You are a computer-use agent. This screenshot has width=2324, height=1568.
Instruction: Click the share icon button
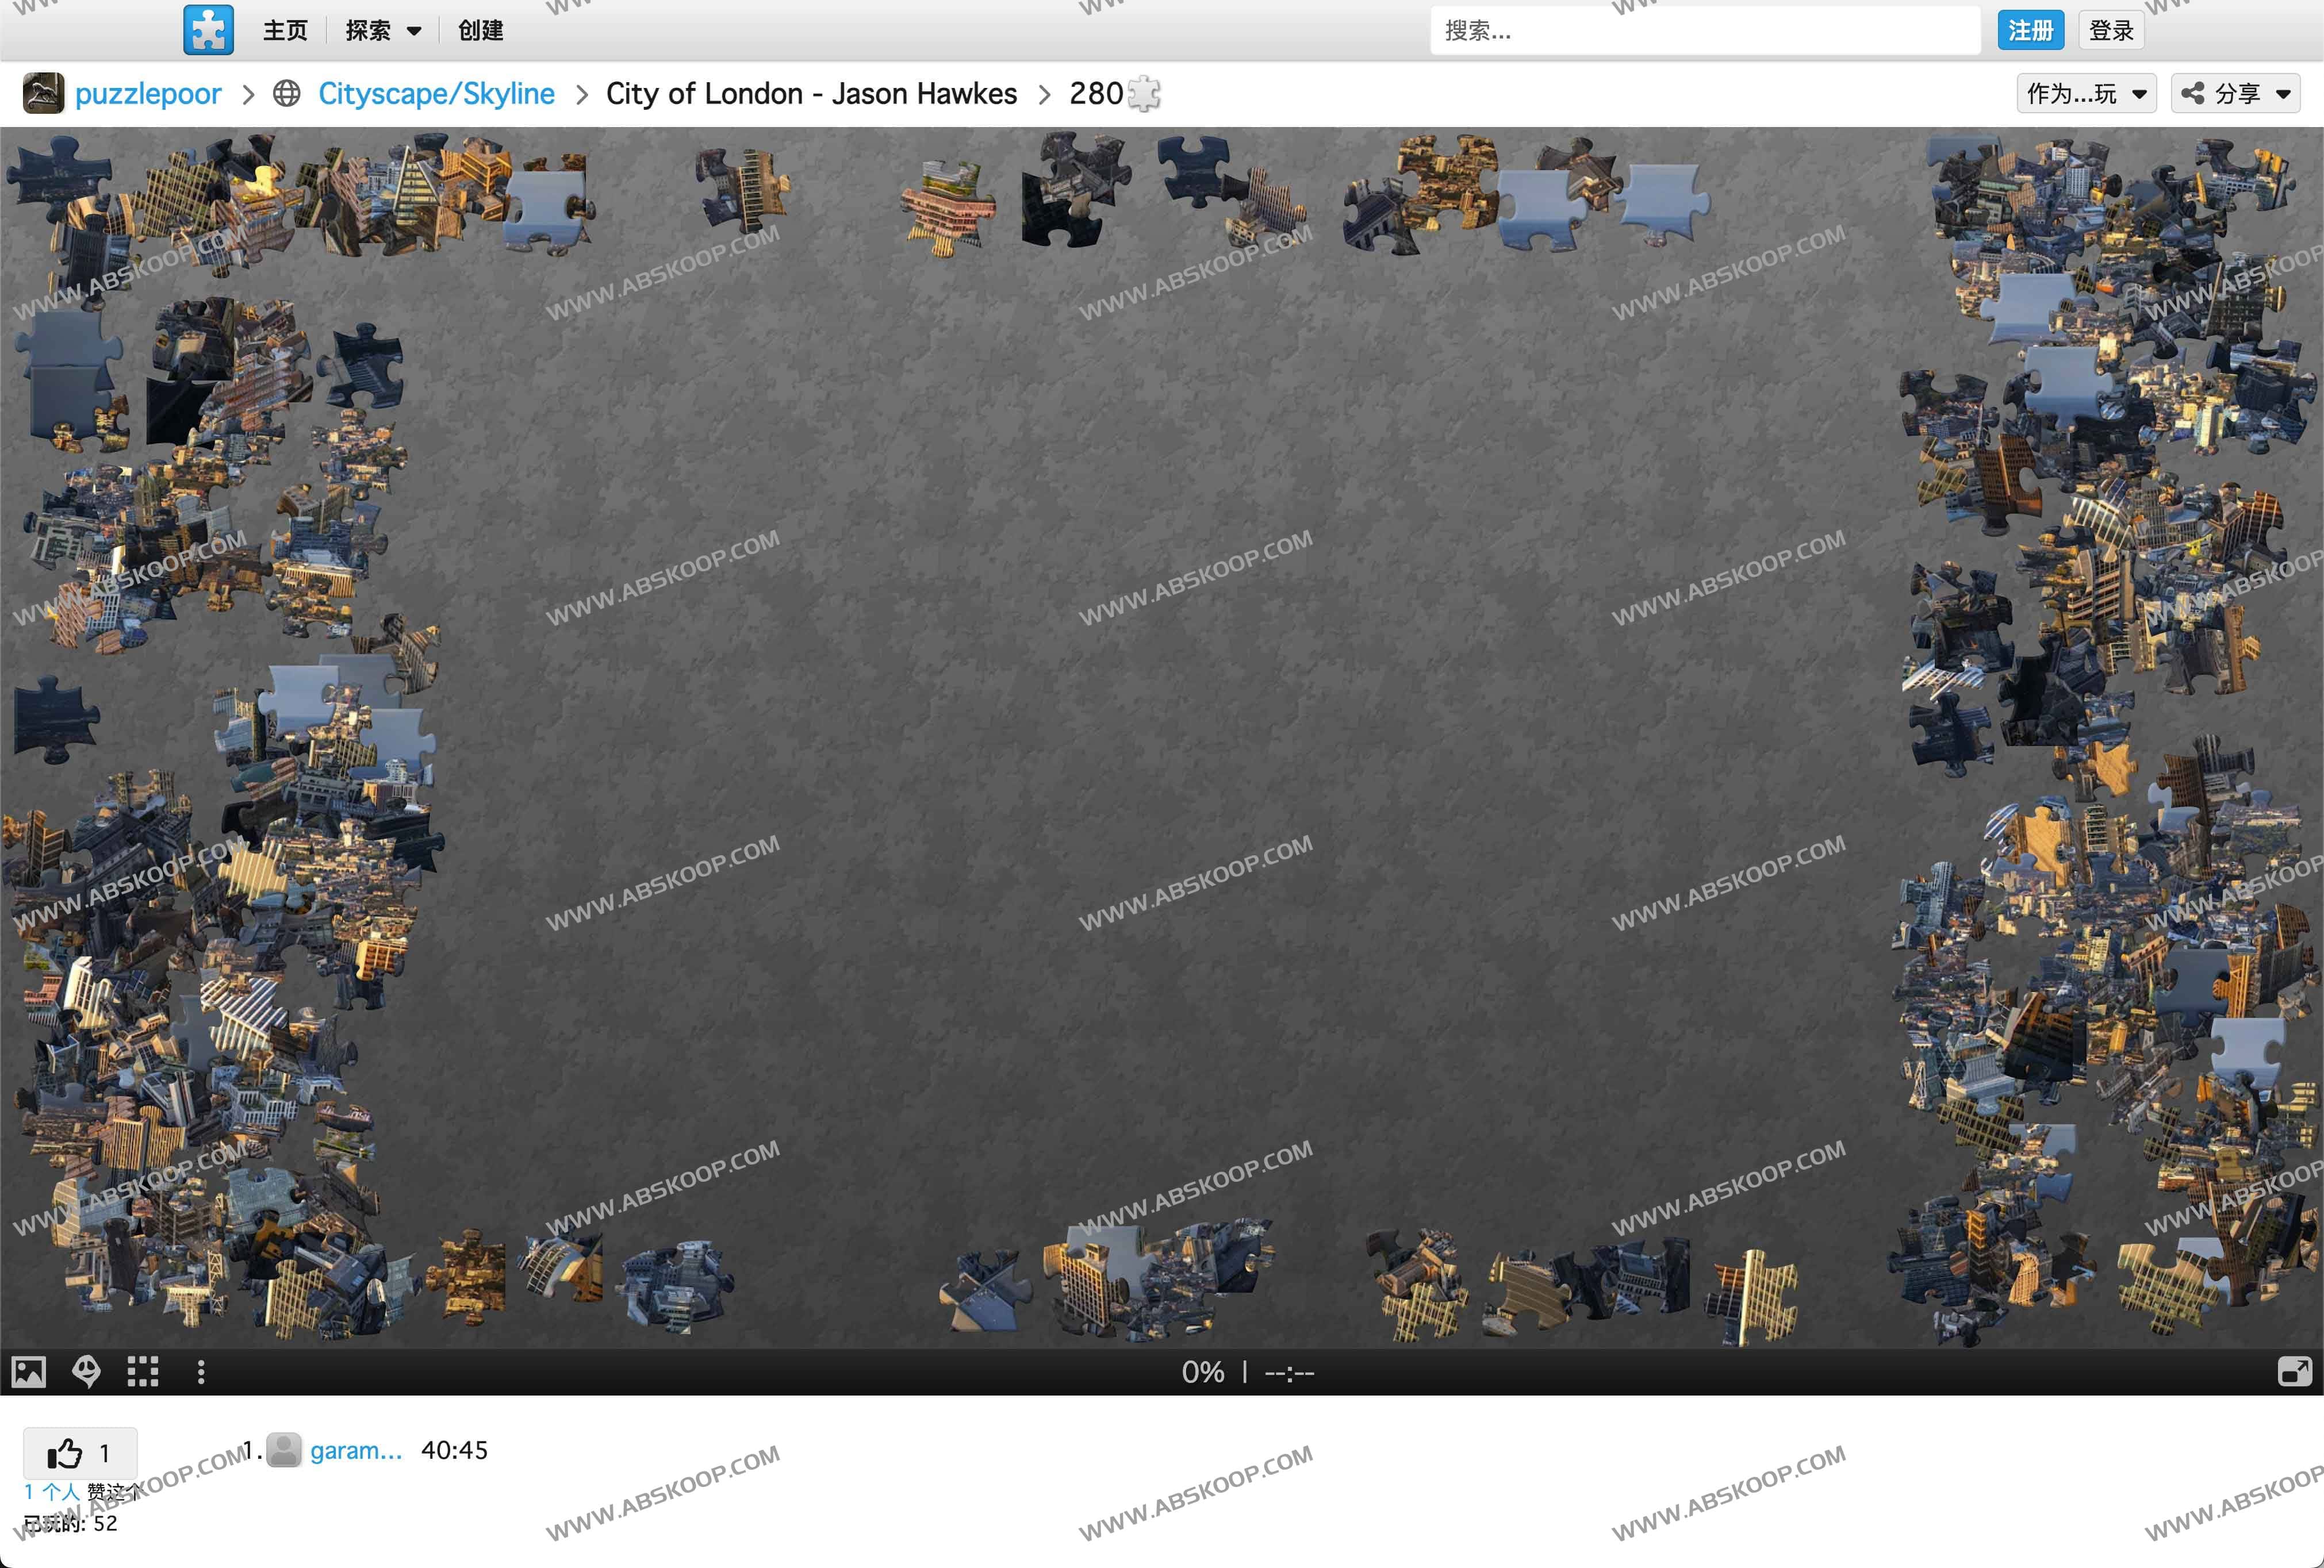[2193, 93]
